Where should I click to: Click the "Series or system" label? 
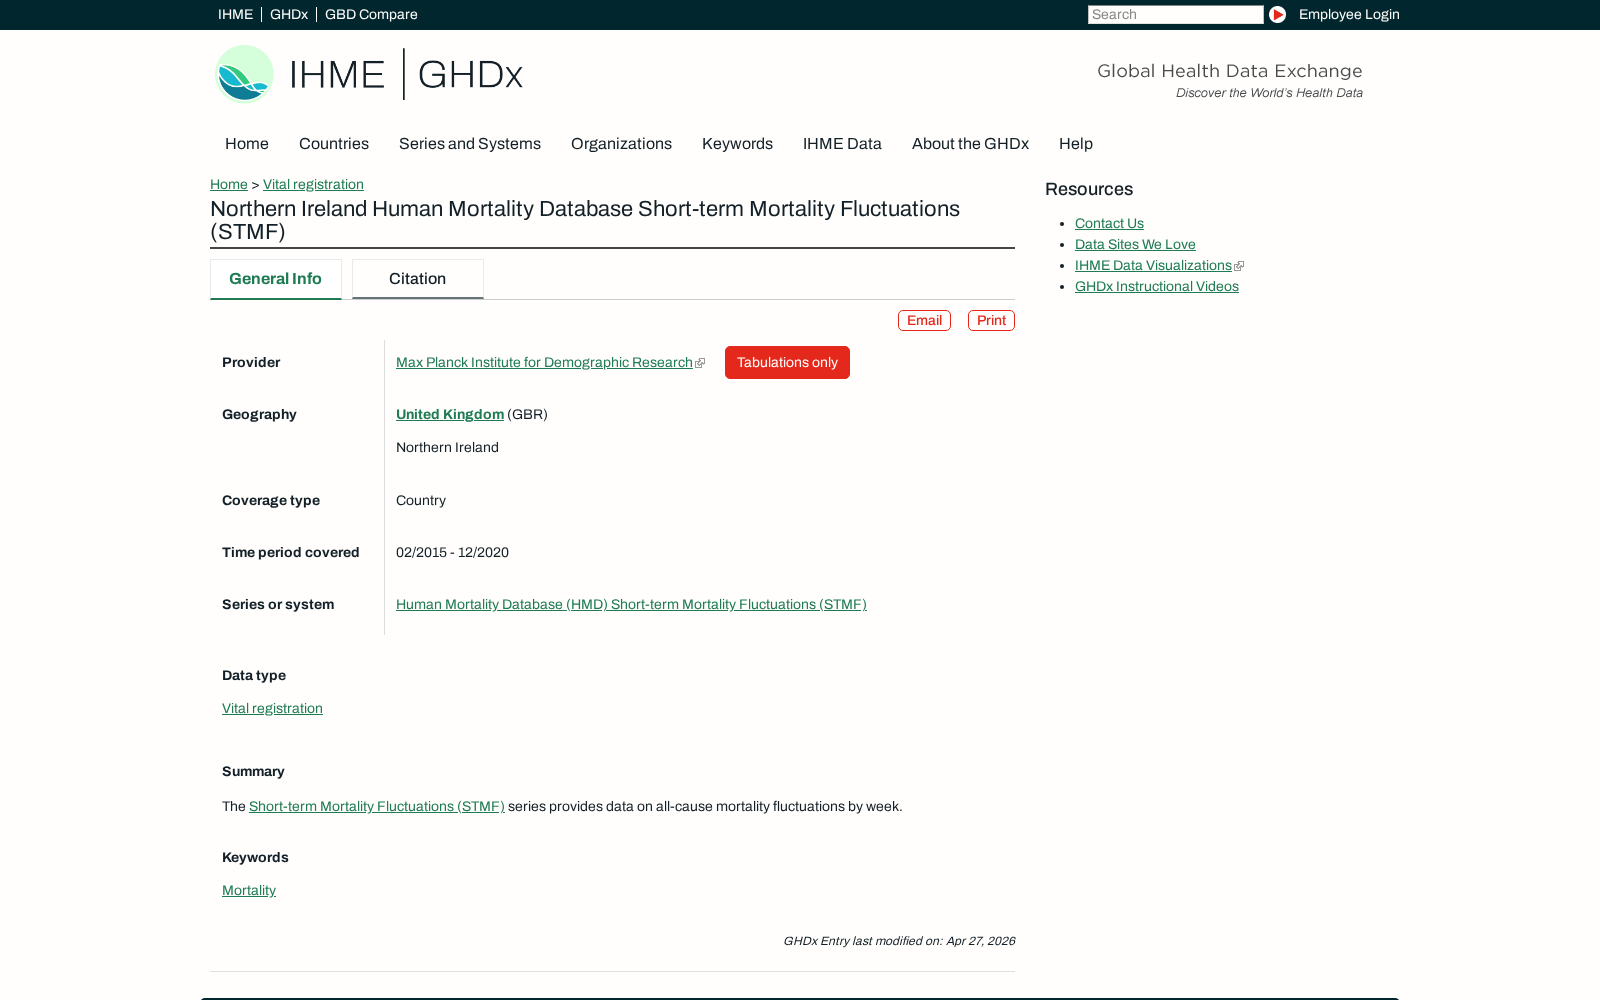[278, 604]
